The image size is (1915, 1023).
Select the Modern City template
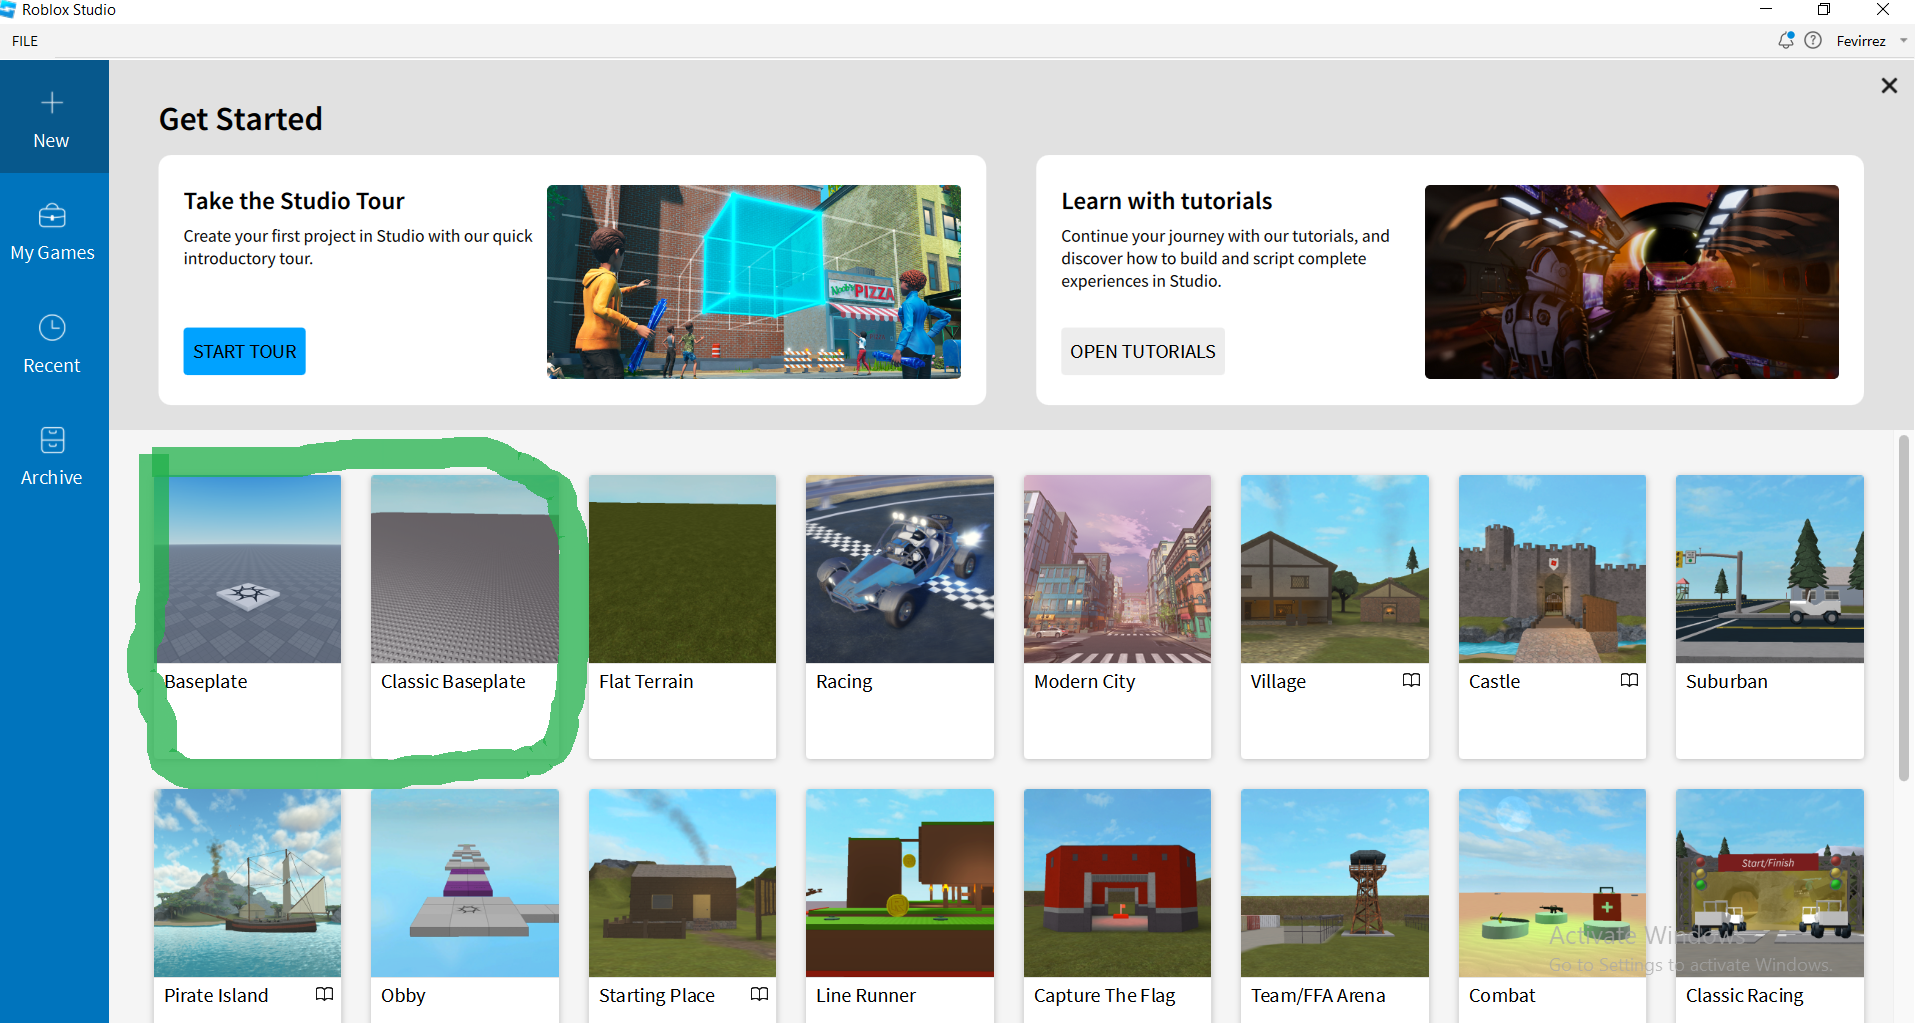(1118, 616)
